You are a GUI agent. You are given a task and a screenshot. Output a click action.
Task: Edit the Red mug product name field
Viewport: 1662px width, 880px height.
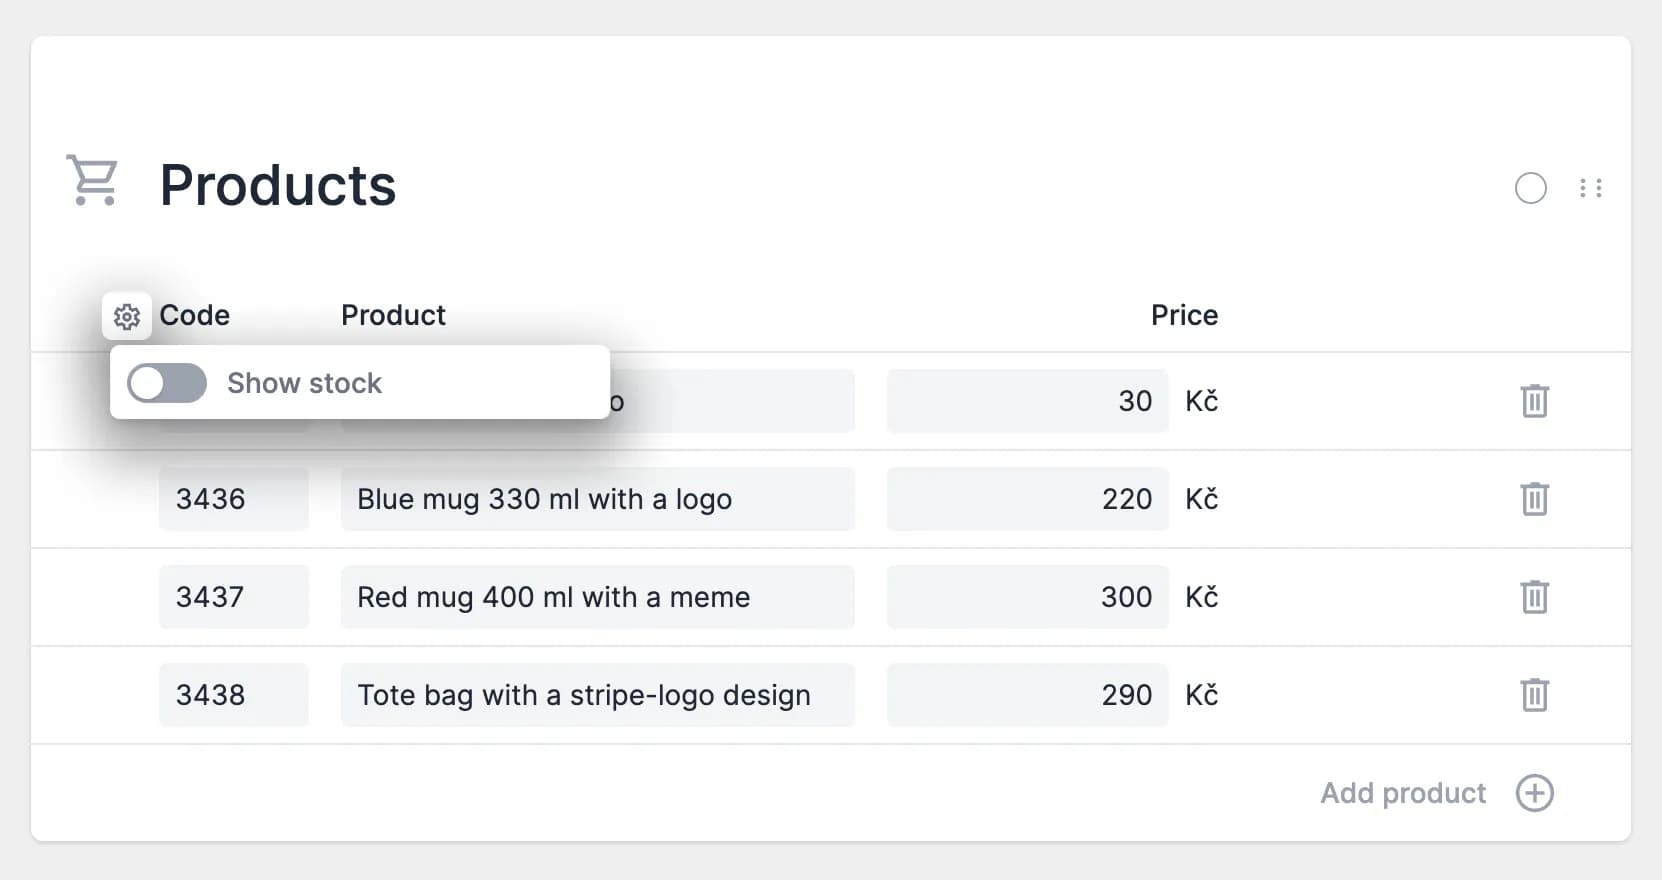(597, 597)
